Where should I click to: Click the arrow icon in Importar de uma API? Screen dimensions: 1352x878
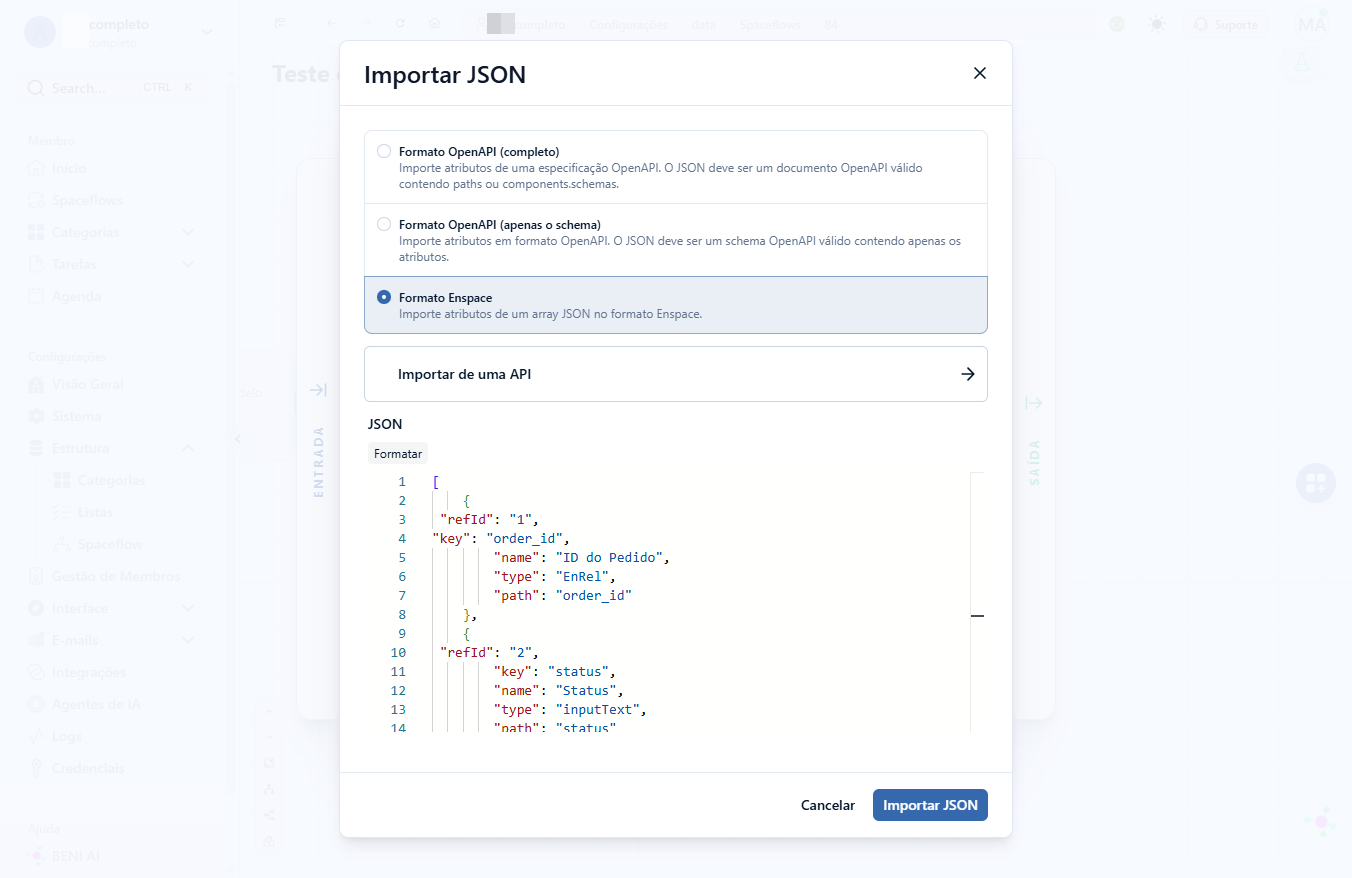click(968, 374)
